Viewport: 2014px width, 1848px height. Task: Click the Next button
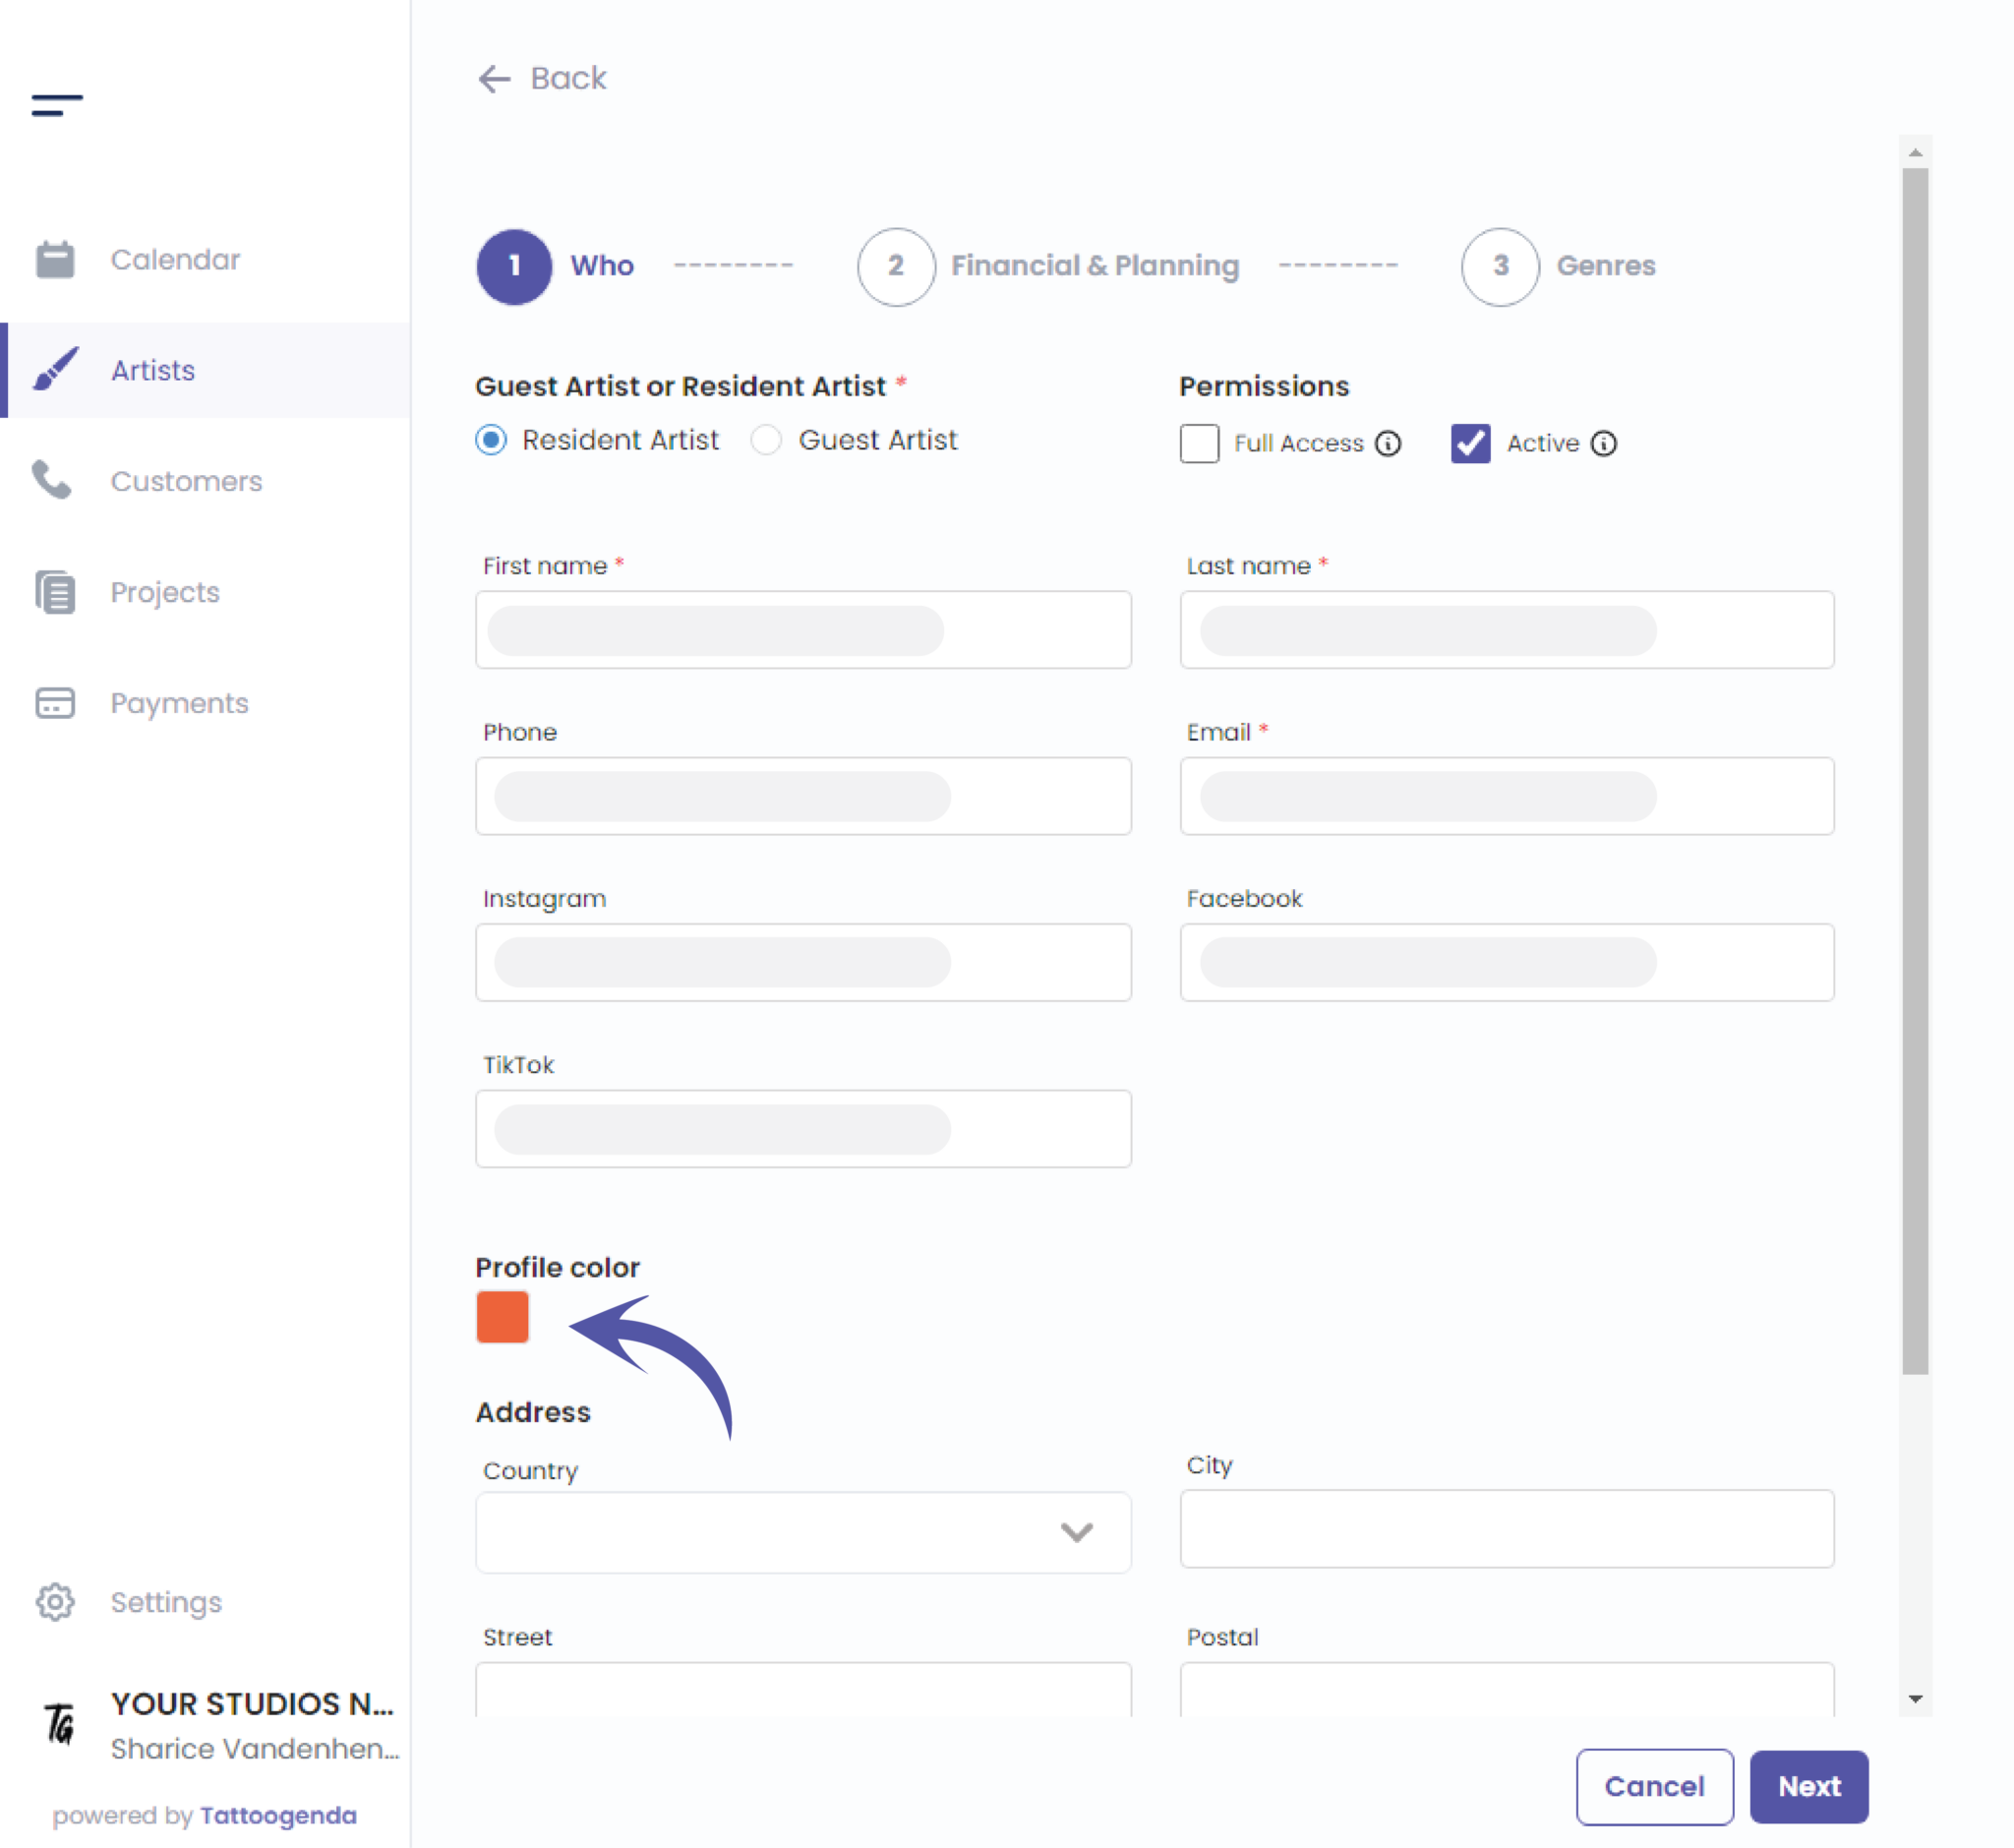(x=1808, y=1786)
